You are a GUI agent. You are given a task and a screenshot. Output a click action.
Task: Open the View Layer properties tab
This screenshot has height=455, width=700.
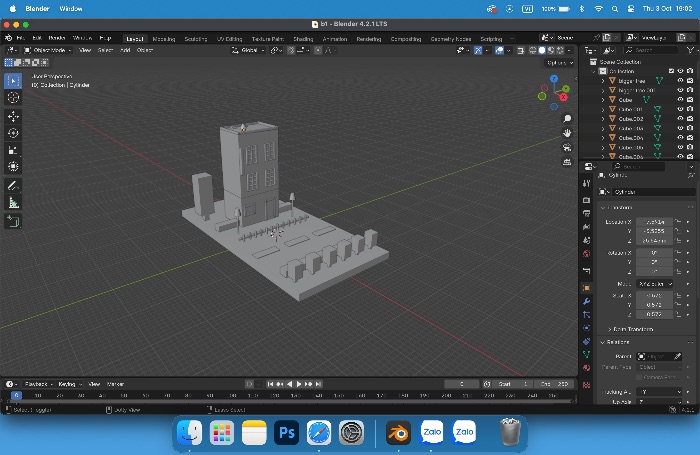(x=587, y=227)
